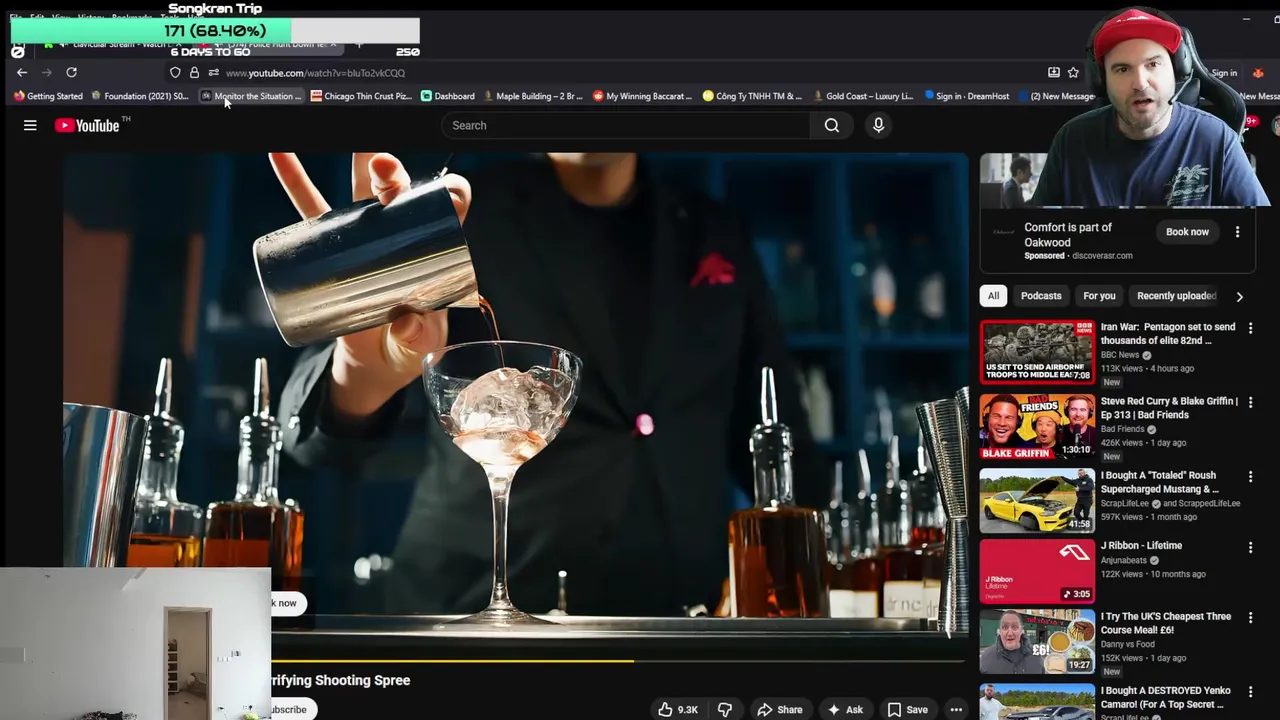This screenshot has height=720, width=1280.
Task: Reload the page with the refresh icon
Action: 71,72
